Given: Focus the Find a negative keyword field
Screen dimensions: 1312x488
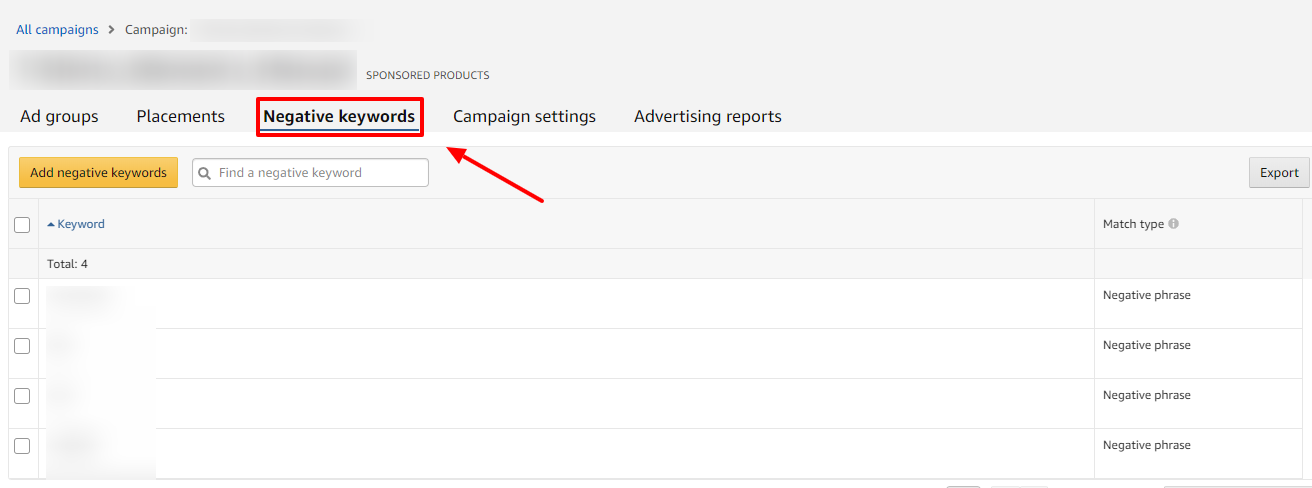Looking at the screenshot, I should coord(310,172).
